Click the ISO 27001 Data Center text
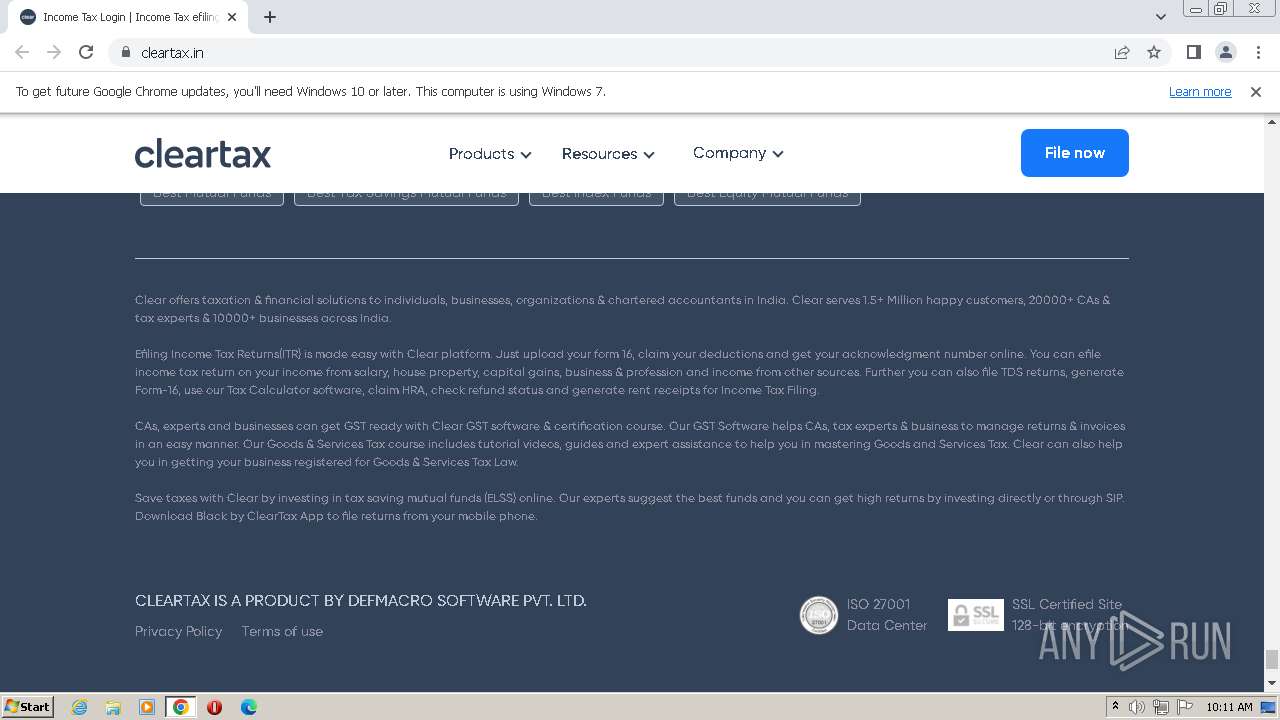1280x720 pixels. (887, 615)
